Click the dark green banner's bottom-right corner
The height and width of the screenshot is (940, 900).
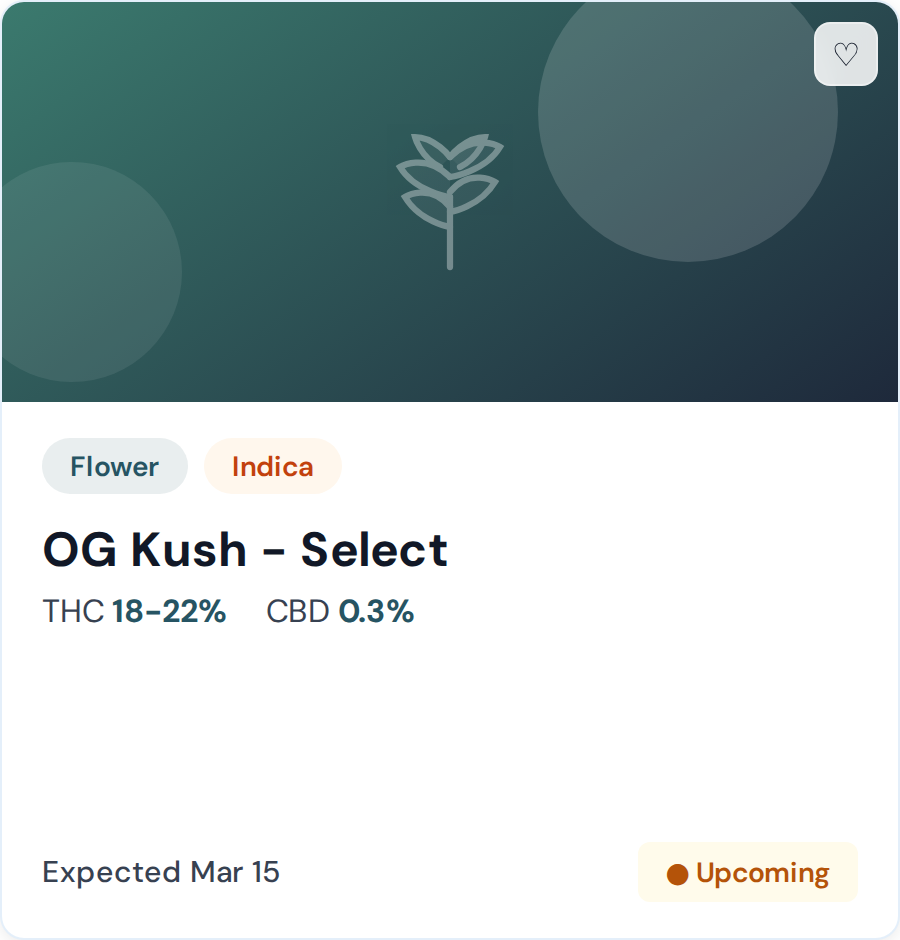point(880,385)
